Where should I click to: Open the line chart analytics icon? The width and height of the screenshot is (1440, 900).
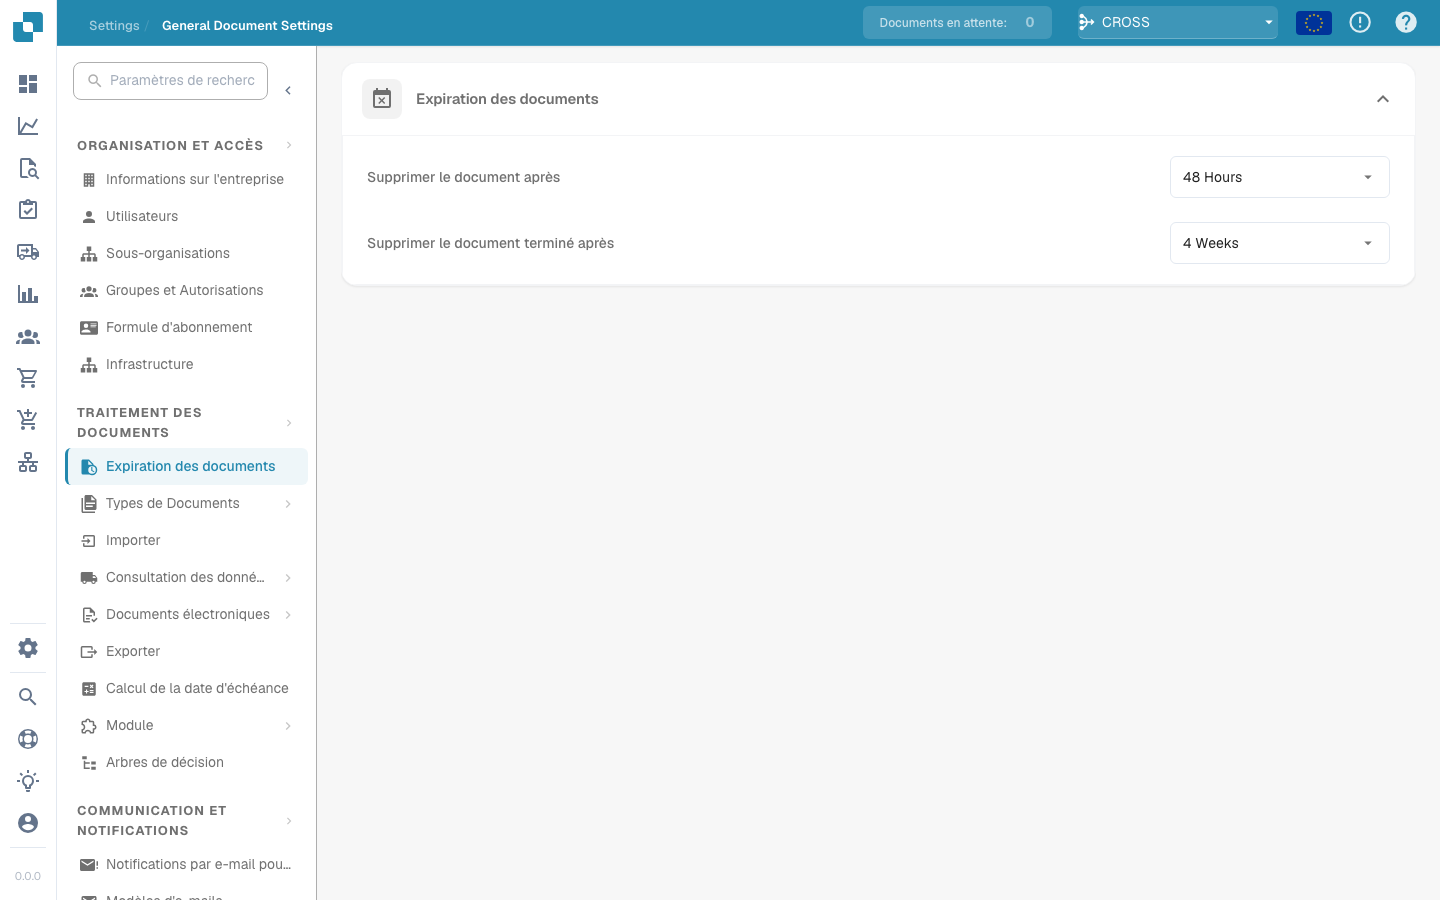(x=28, y=126)
